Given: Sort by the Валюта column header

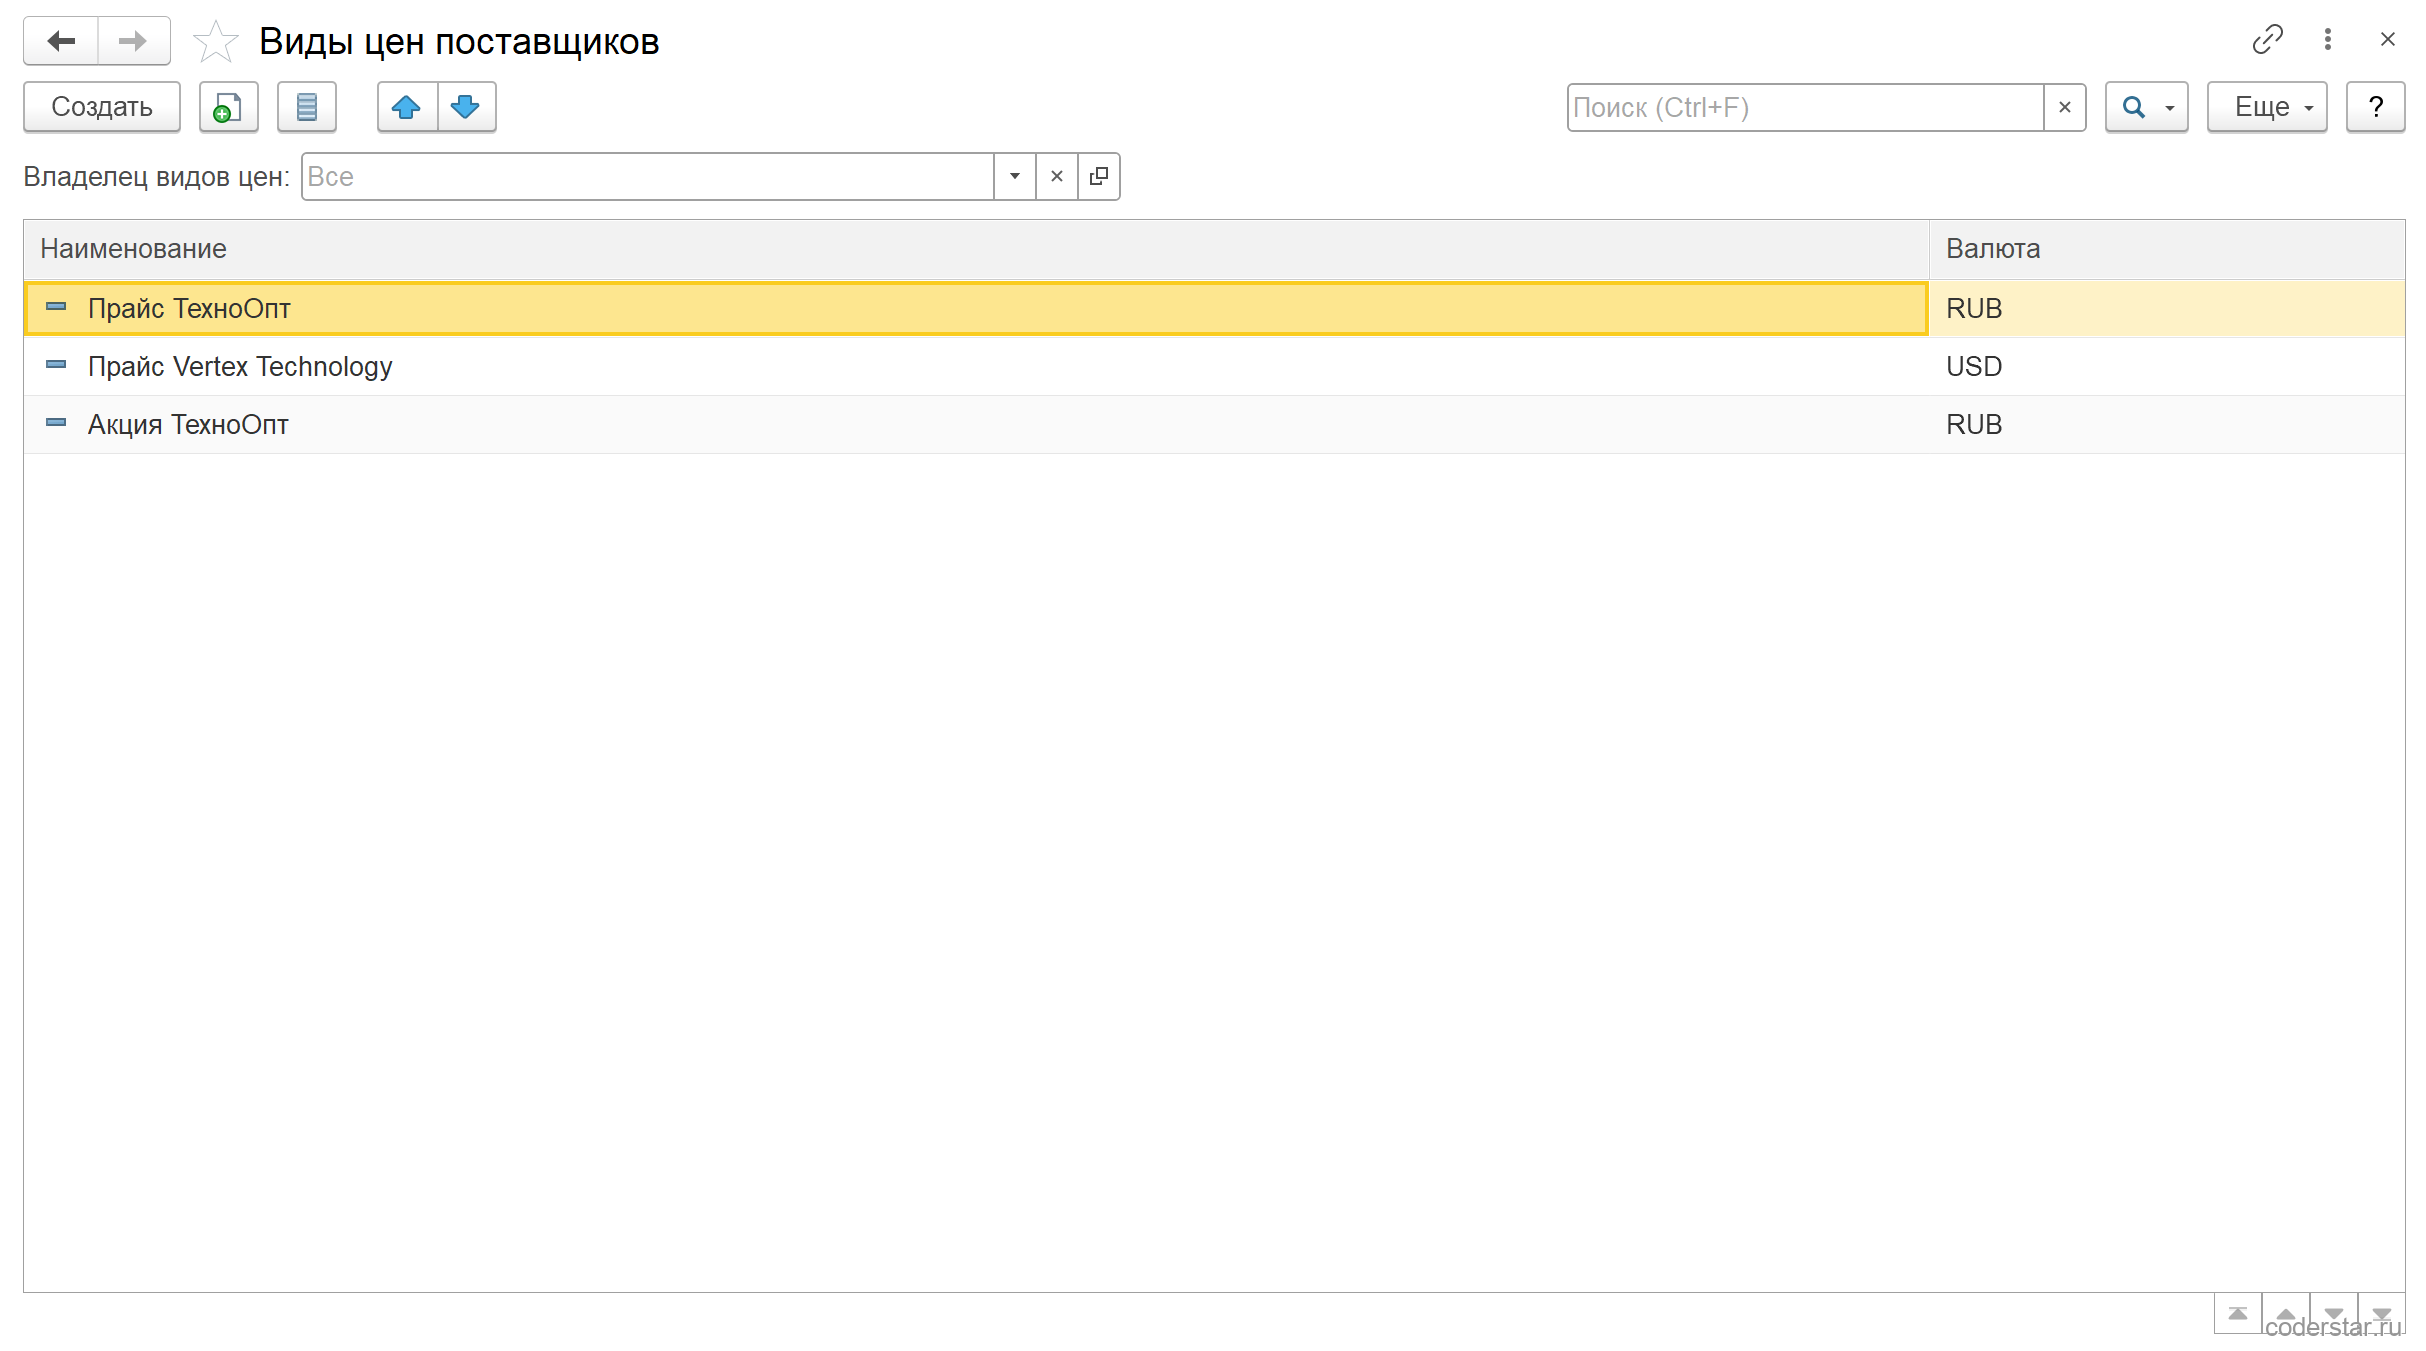Looking at the screenshot, I should tap(2167, 249).
